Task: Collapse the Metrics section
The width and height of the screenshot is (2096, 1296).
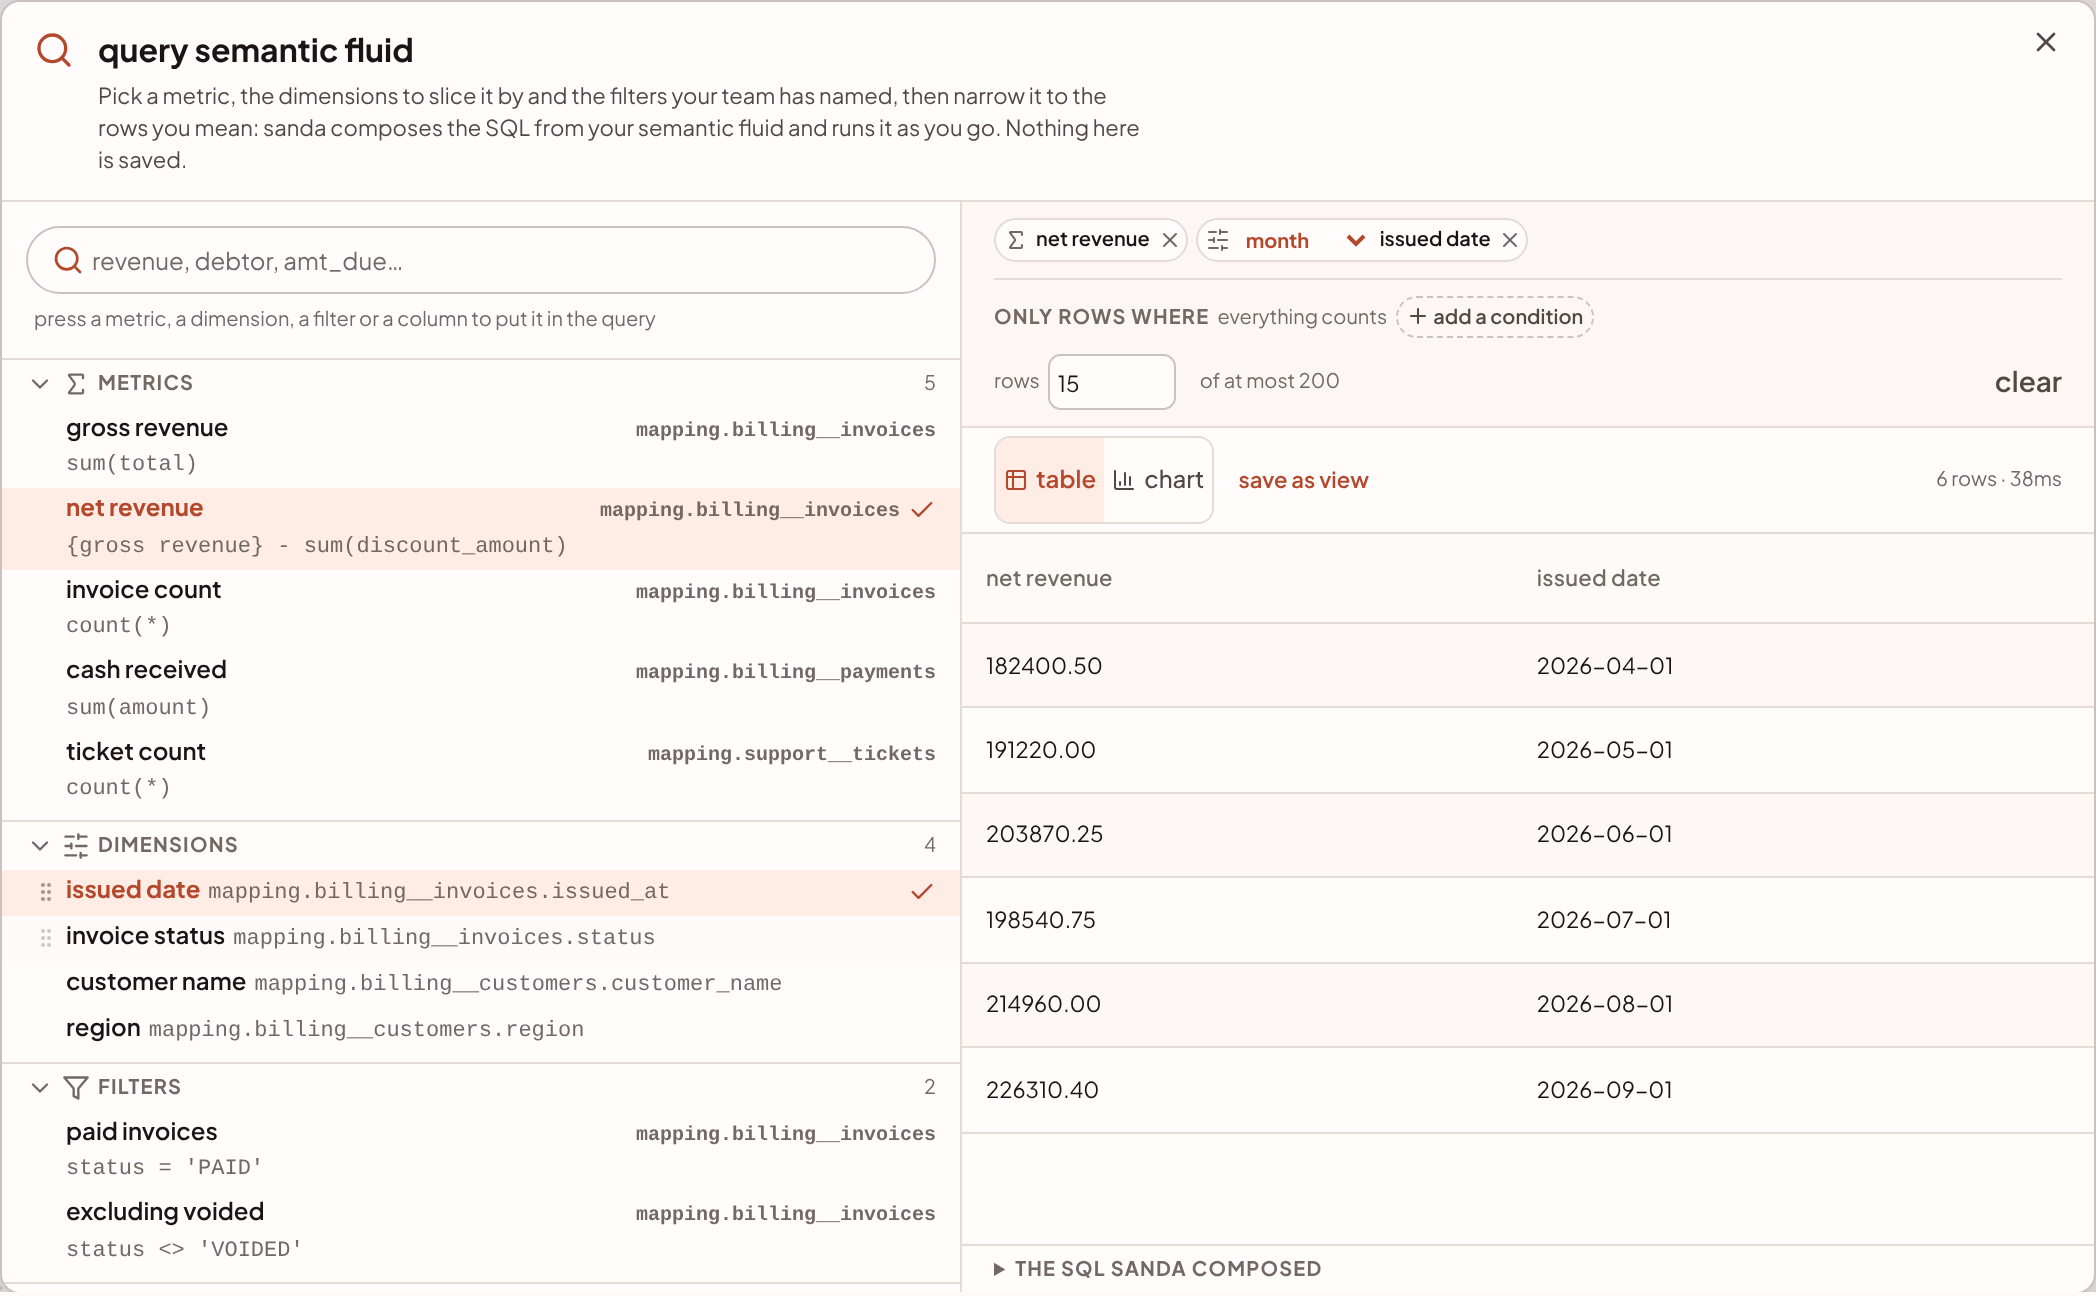Action: [x=40, y=383]
